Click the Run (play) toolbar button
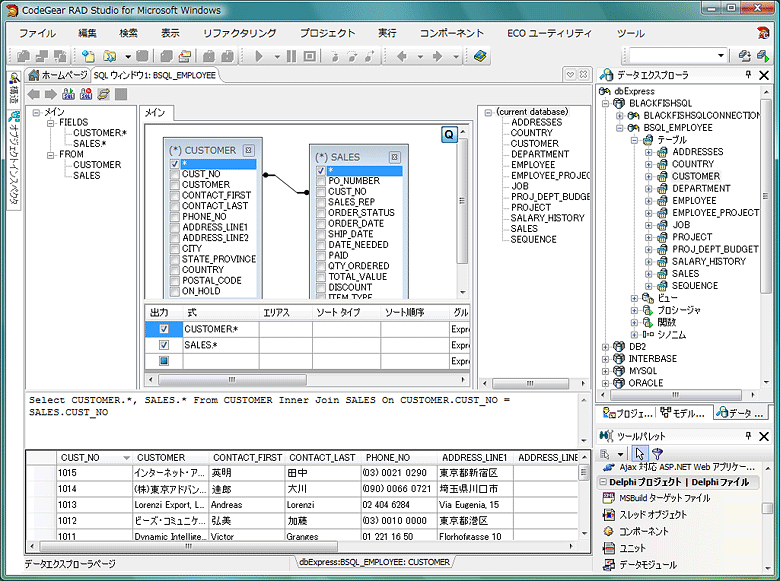Viewport: 780px width, 581px height. tap(260, 57)
